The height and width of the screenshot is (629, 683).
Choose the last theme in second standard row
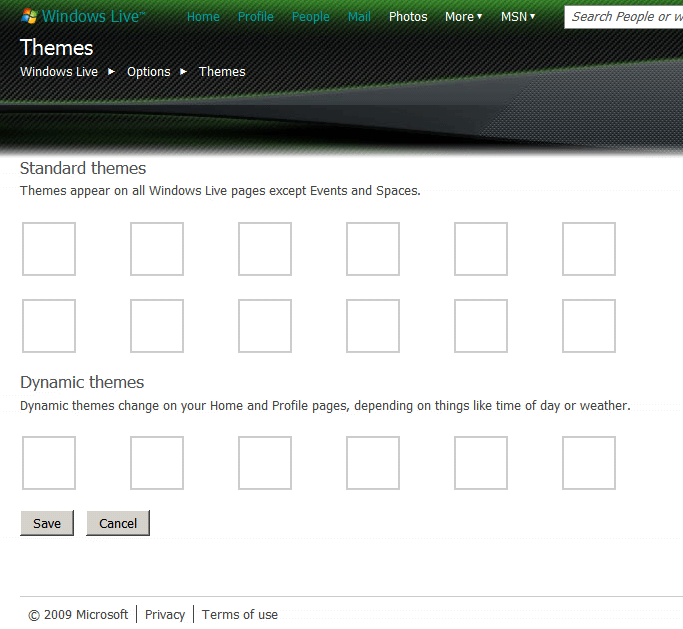[x=589, y=326]
